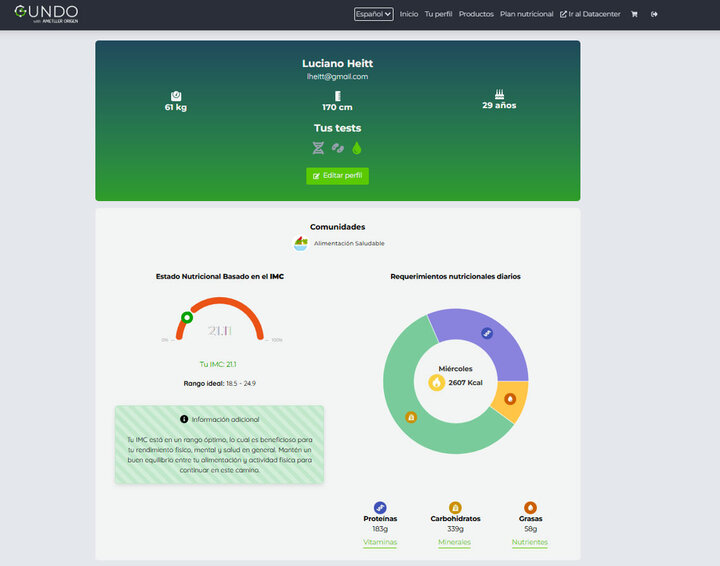Click the green blood drop test icon
This screenshot has height=566, width=720.
357,148
